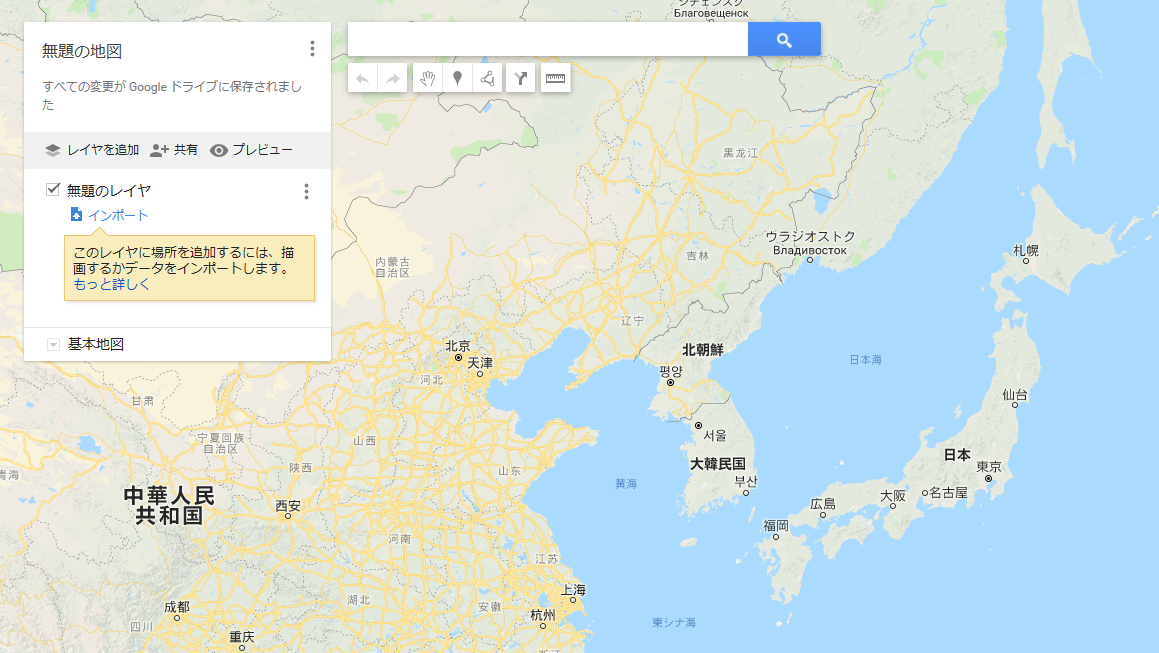
Task: Undo the last map edit
Action: [362, 78]
